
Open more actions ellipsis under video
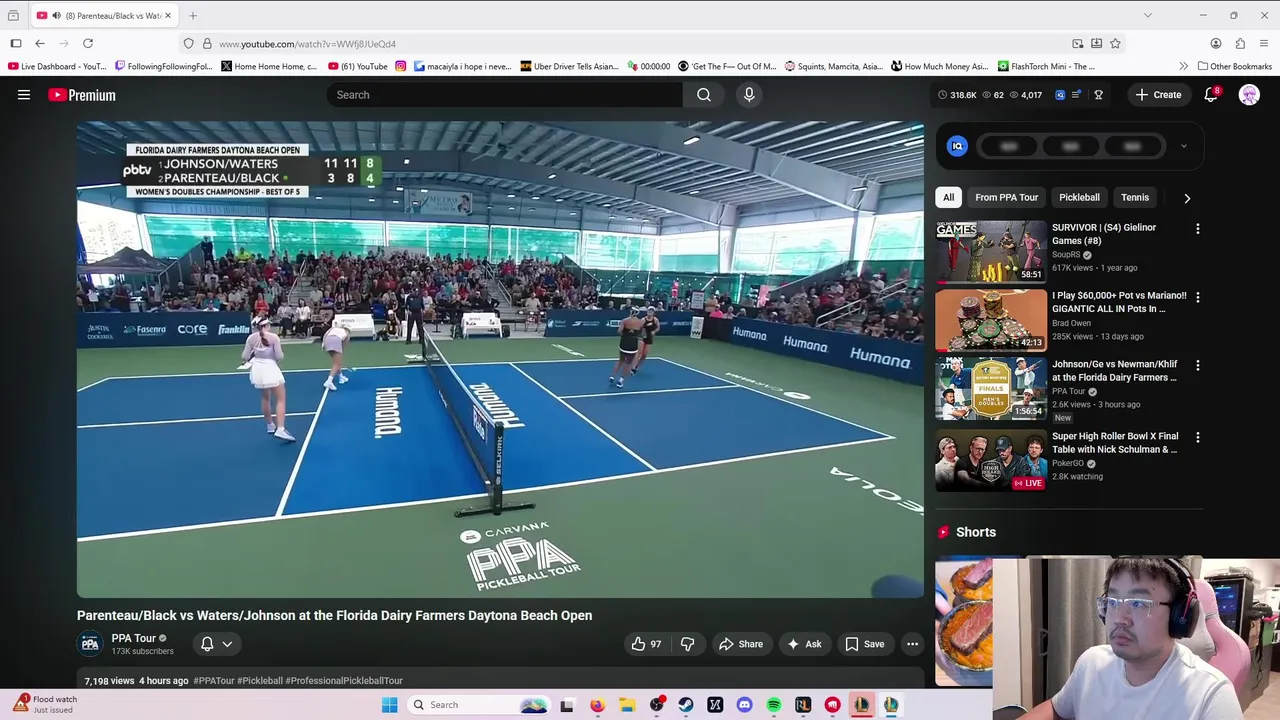coord(912,644)
